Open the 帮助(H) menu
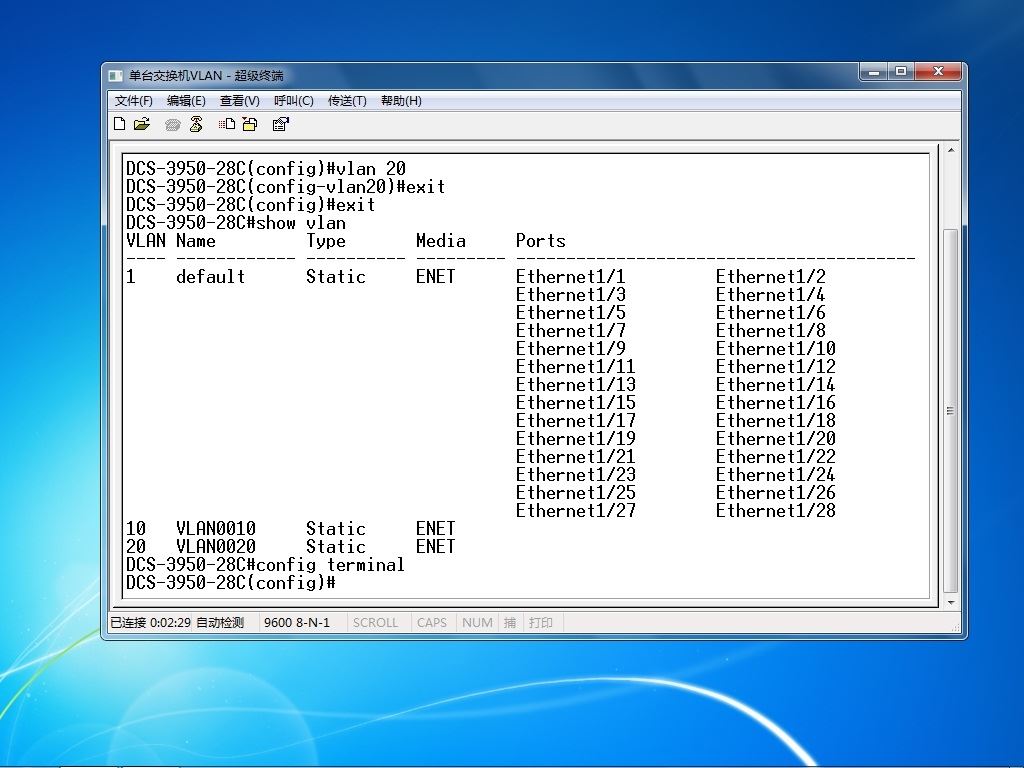 click(401, 101)
